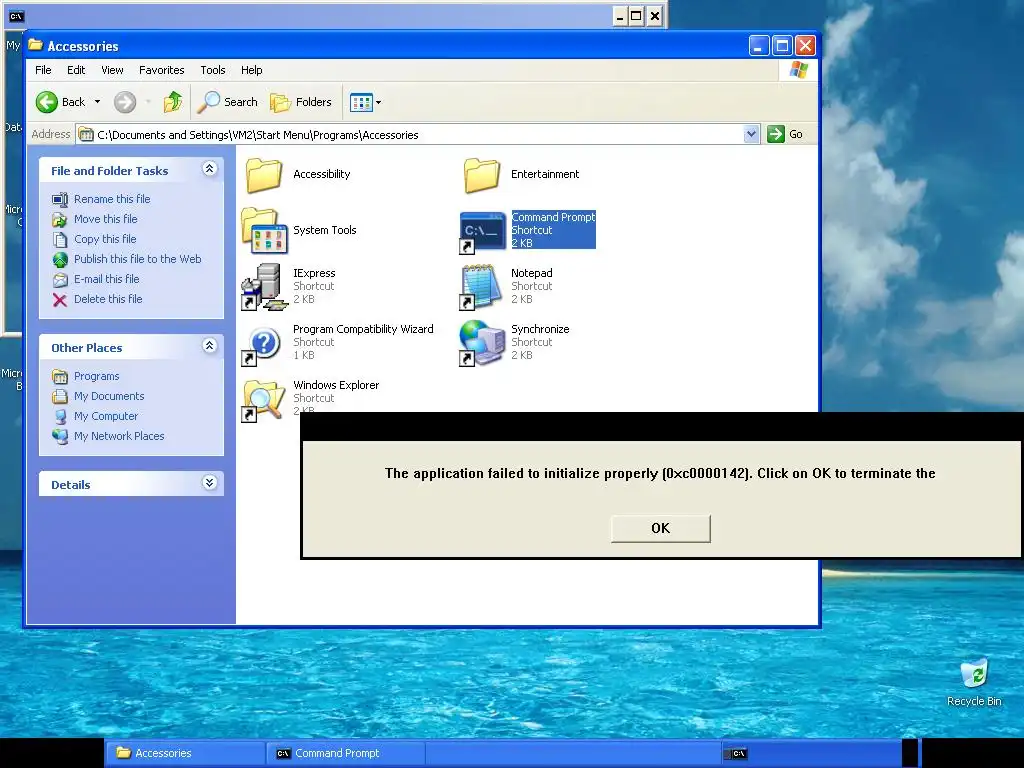Click the Go button
The image size is (1024, 768).
(x=786, y=135)
